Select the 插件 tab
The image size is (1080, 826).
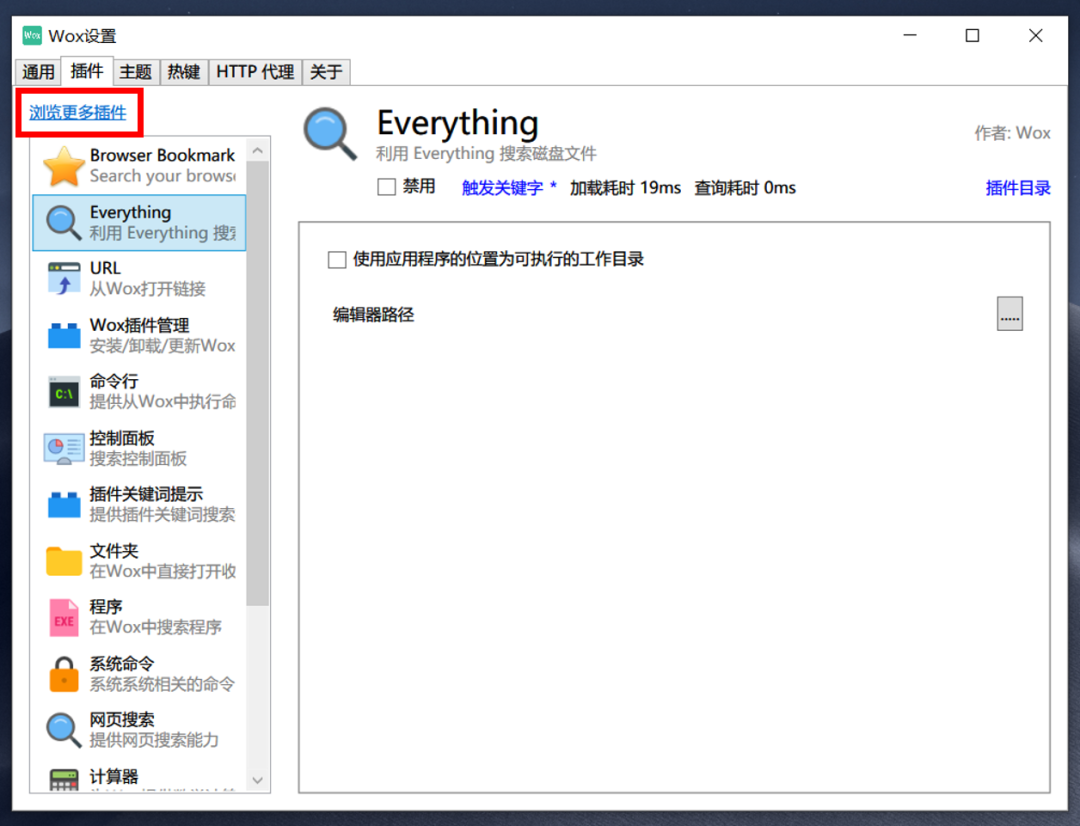(87, 71)
